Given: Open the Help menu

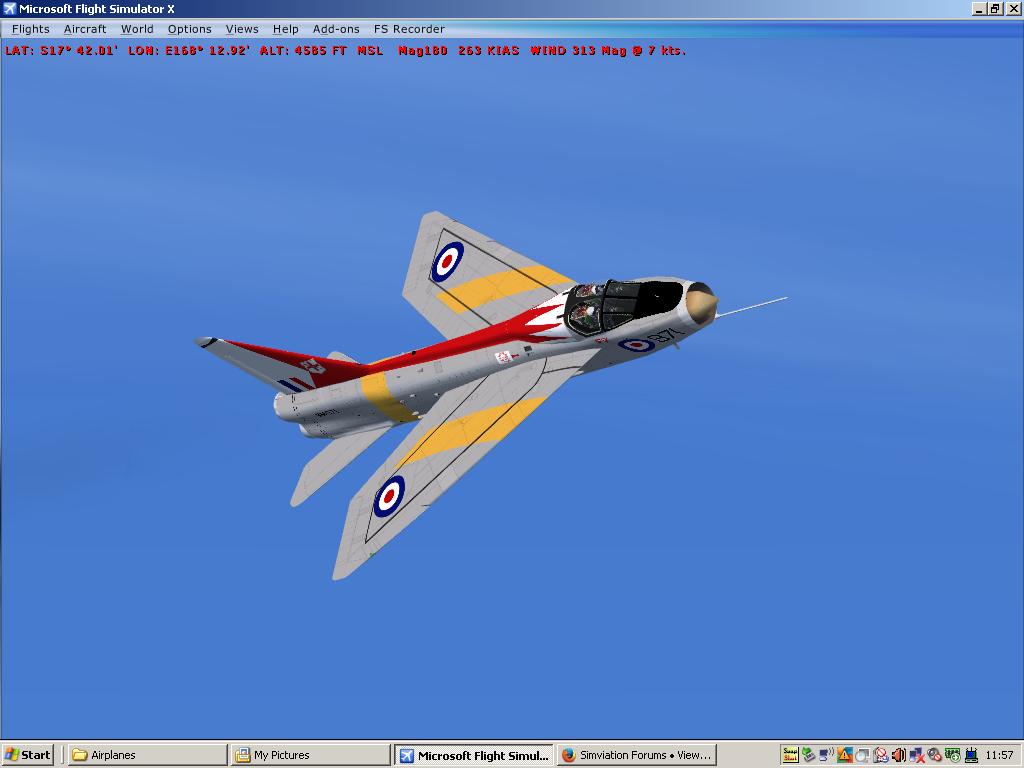Looking at the screenshot, I should [285, 29].
